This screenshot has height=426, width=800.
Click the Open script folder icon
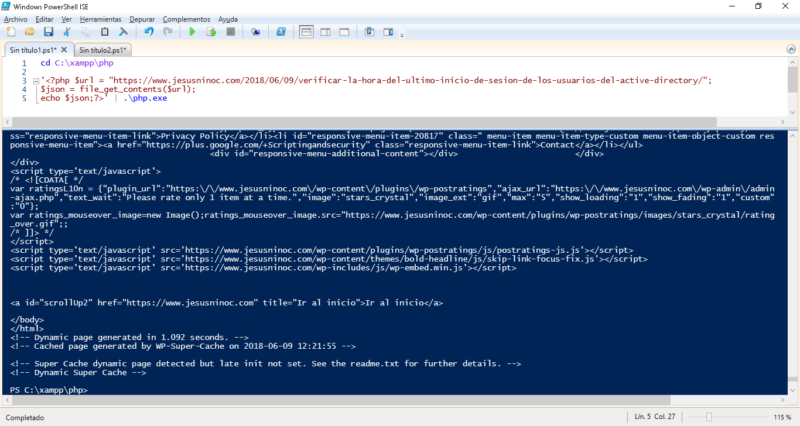click(x=30, y=32)
